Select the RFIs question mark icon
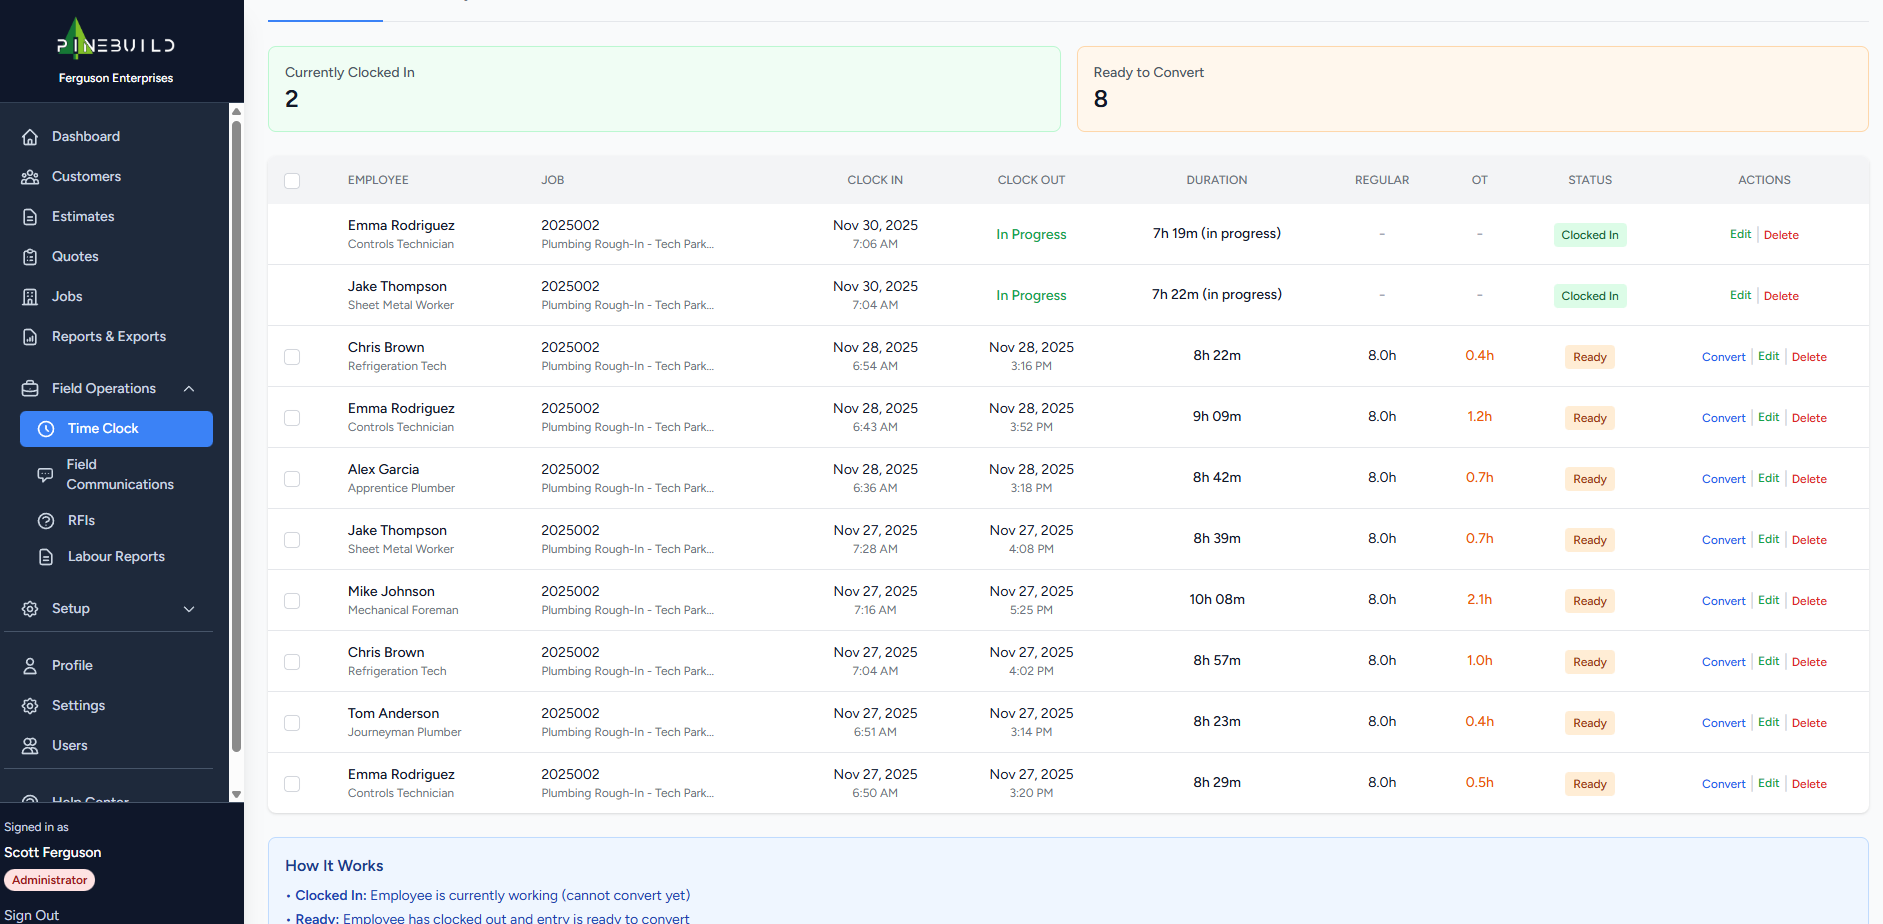The width and height of the screenshot is (1883, 924). (x=46, y=520)
